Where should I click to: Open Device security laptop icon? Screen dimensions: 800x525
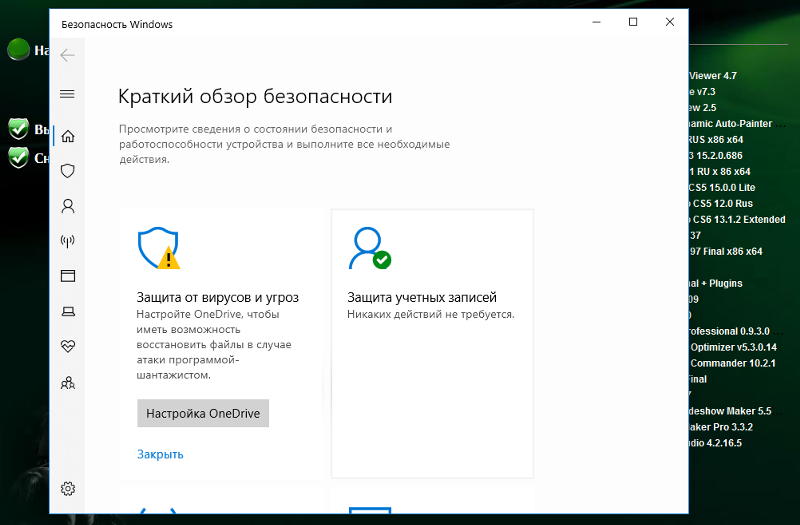68,311
